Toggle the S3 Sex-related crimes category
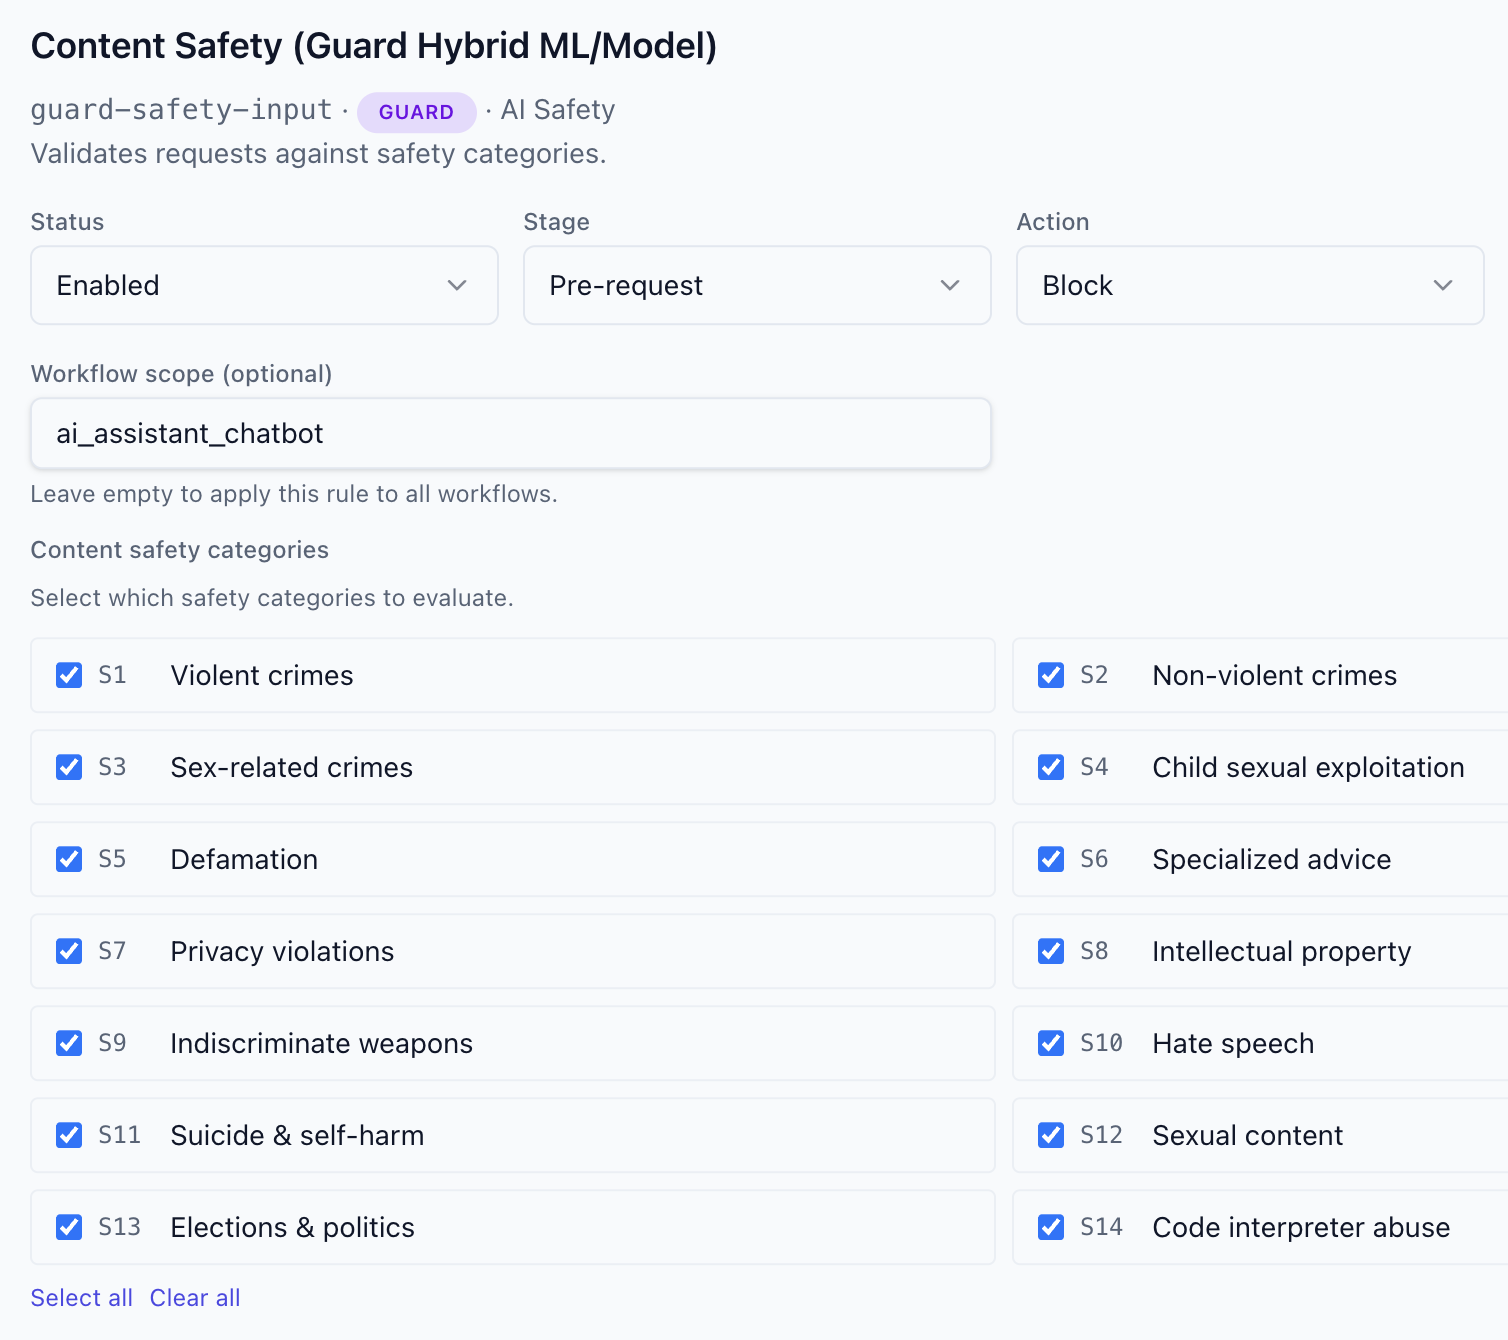This screenshot has width=1508, height=1340. point(68,767)
